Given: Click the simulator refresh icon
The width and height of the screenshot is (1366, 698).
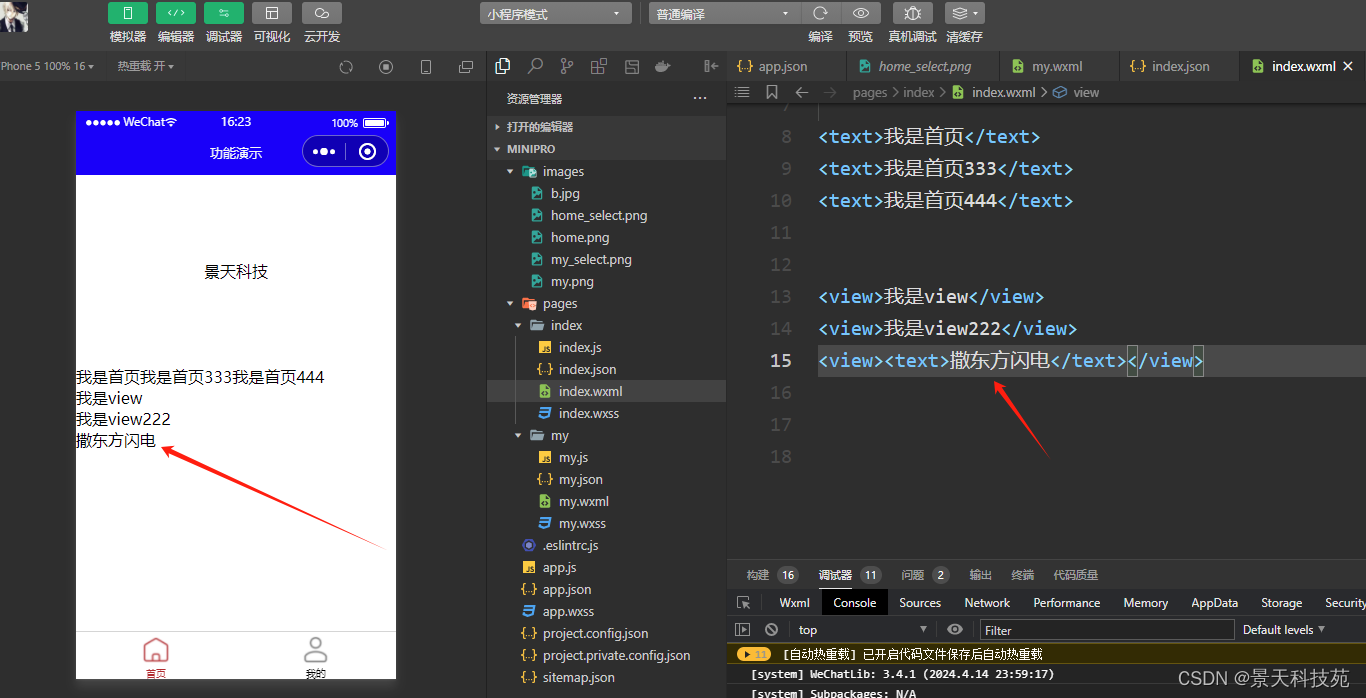Looking at the screenshot, I should point(346,67).
